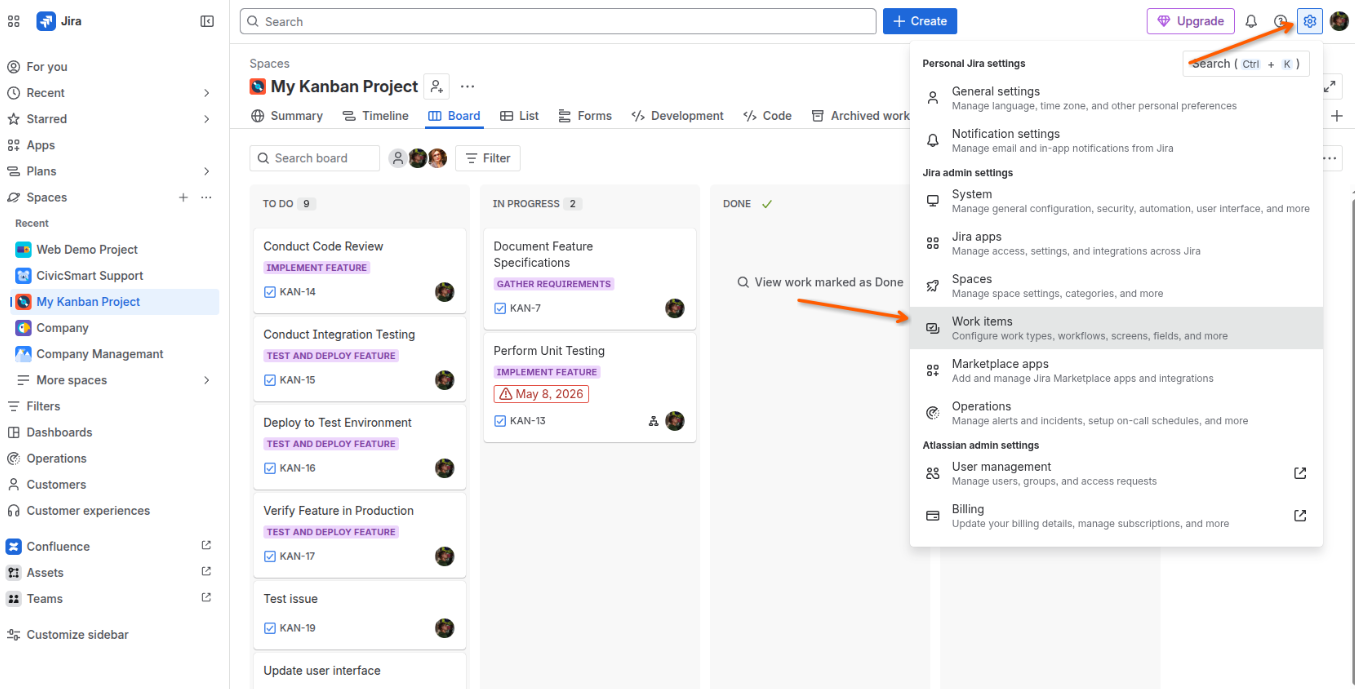Open external link icon for User management

[1300, 473]
